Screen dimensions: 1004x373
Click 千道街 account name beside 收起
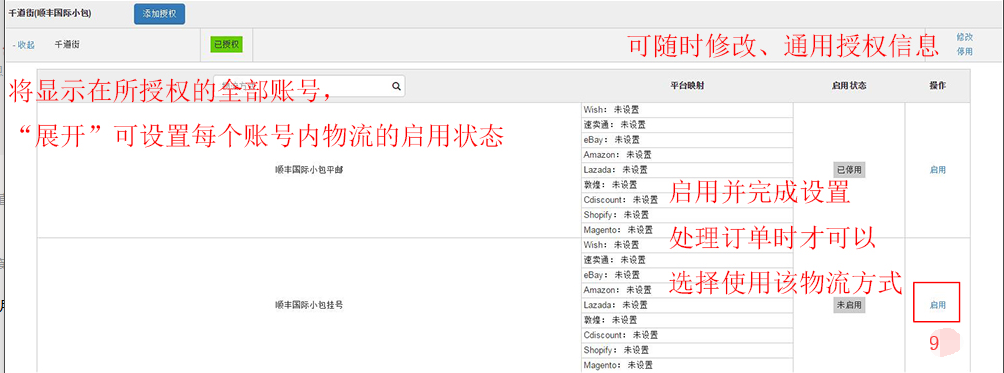point(67,45)
